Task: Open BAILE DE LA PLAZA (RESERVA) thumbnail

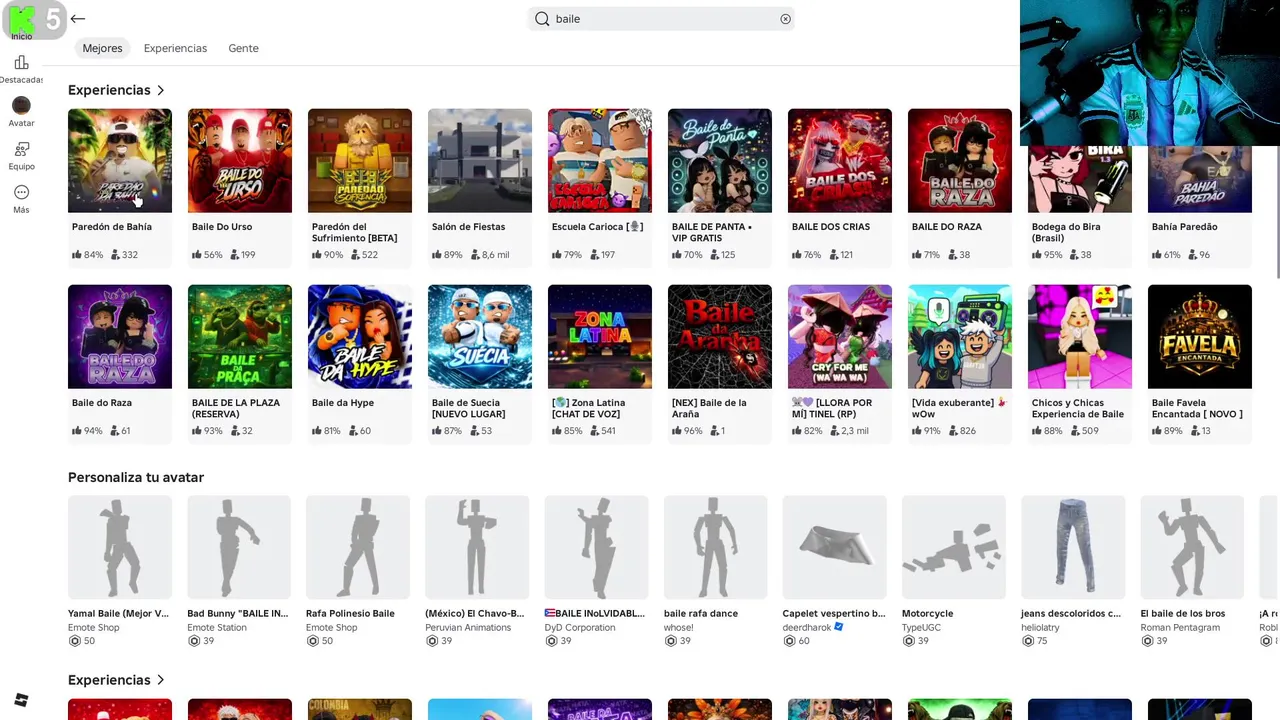Action: 240,337
